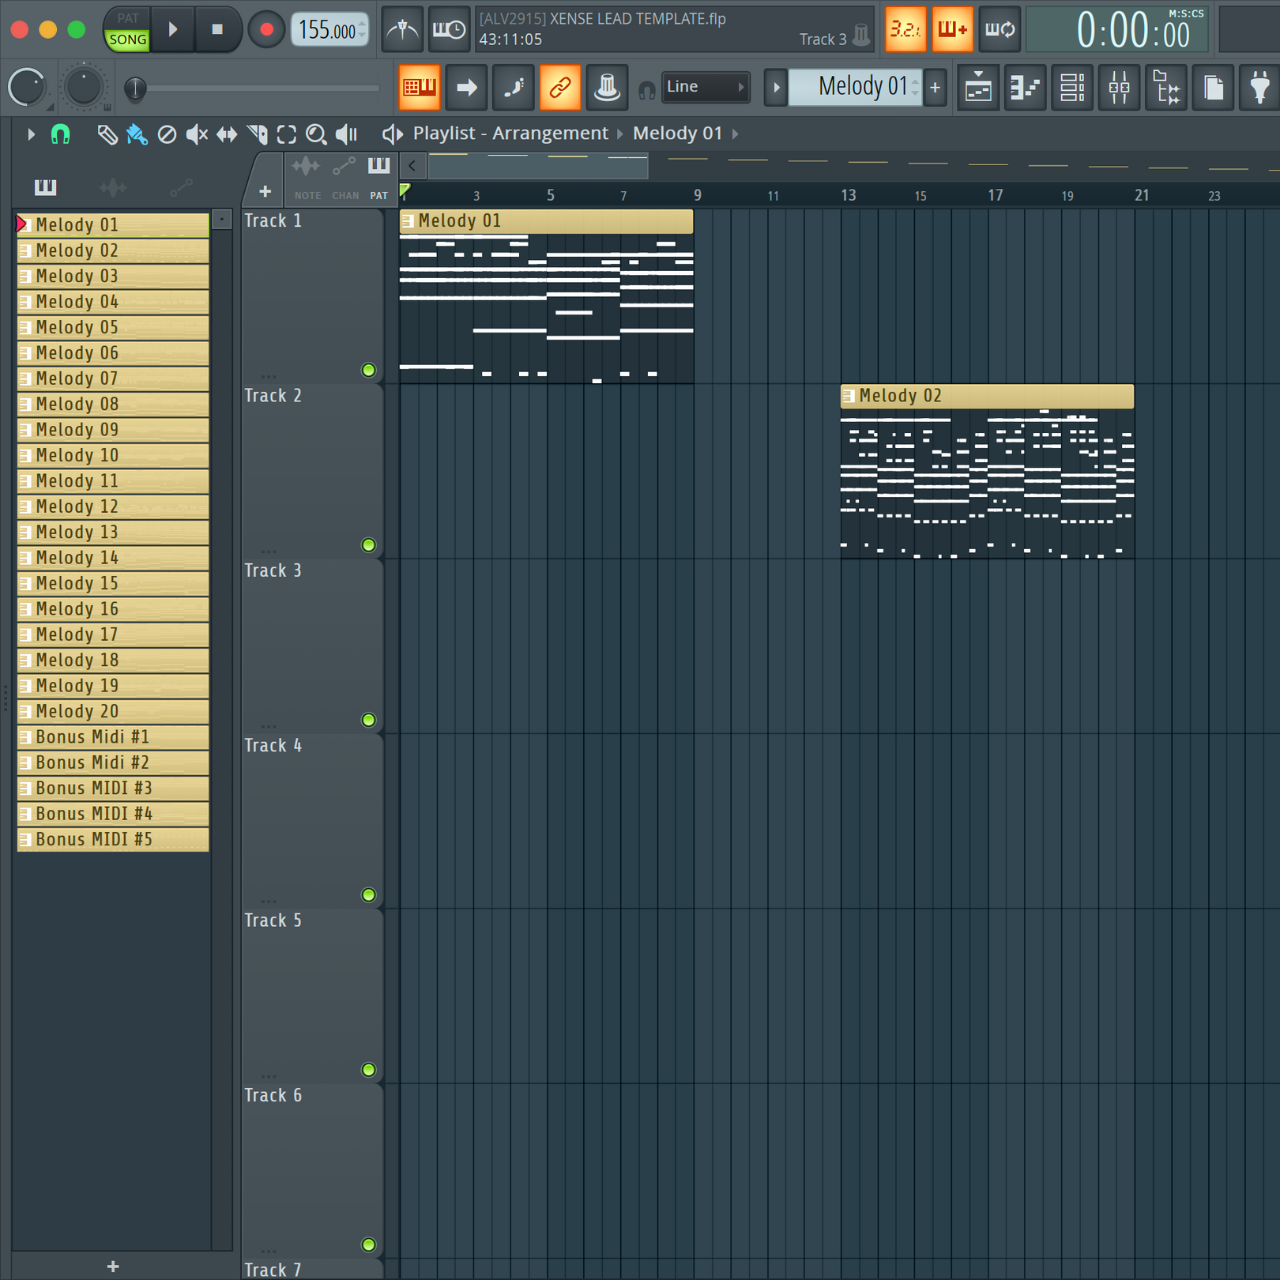Open the Melody 01 pattern selector
Viewport: 1280px width, 1280px height.
(855, 87)
